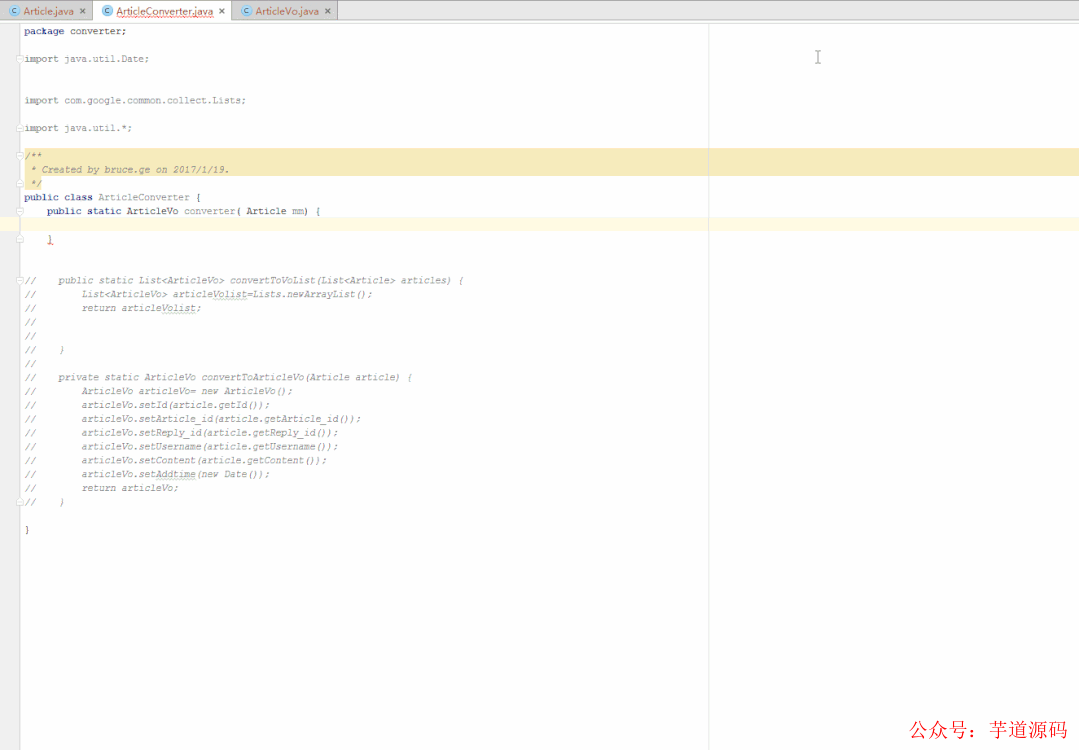Click the 'articleVolist=Lists.newArrayList()' commented line
This screenshot has width=1079, height=750.
click(226, 294)
